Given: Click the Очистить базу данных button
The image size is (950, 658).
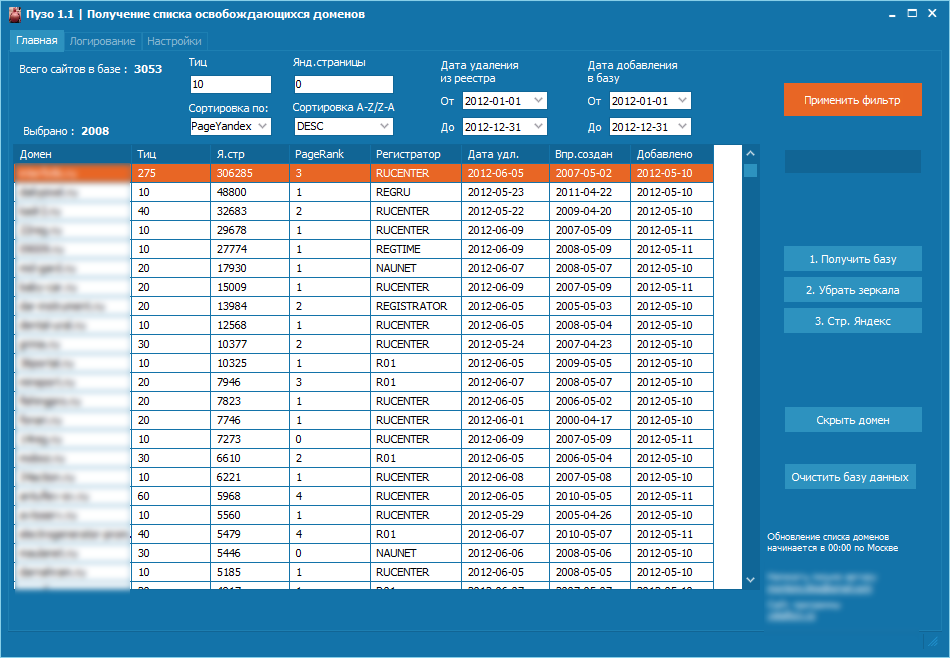Looking at the screenshot, I should click(849, 477).
